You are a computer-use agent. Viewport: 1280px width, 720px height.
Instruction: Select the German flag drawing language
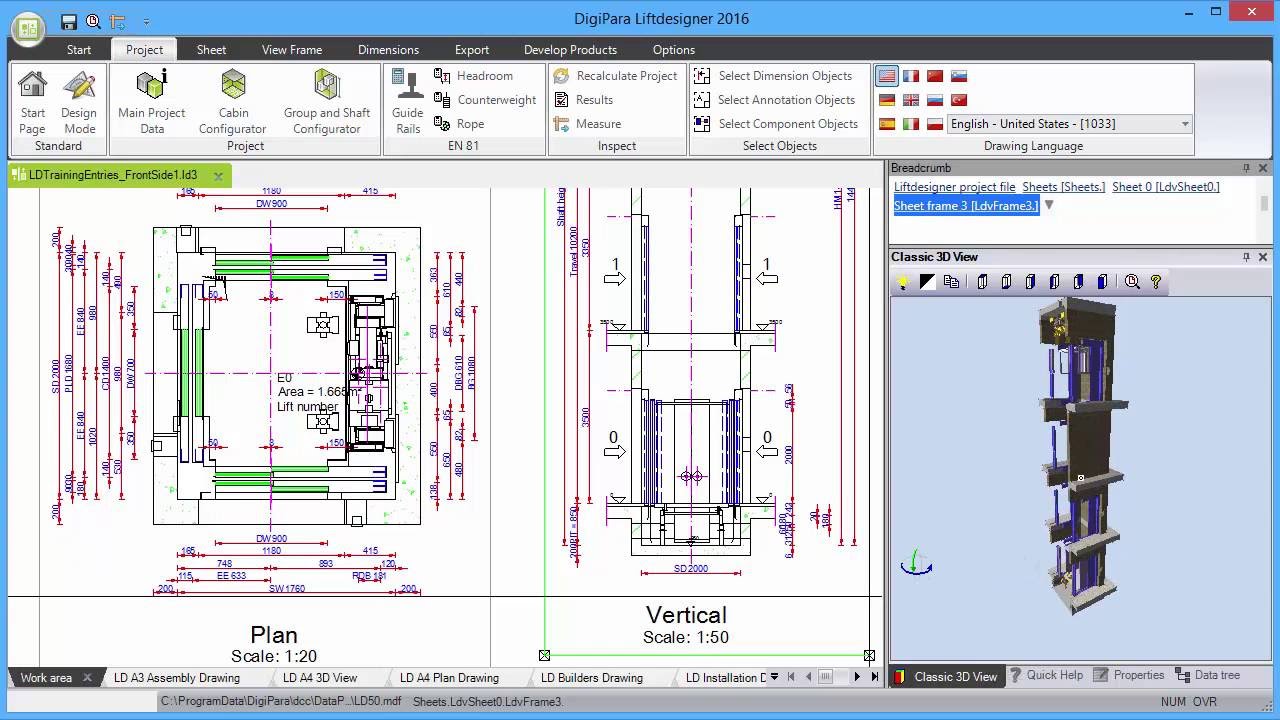(887, 100)
